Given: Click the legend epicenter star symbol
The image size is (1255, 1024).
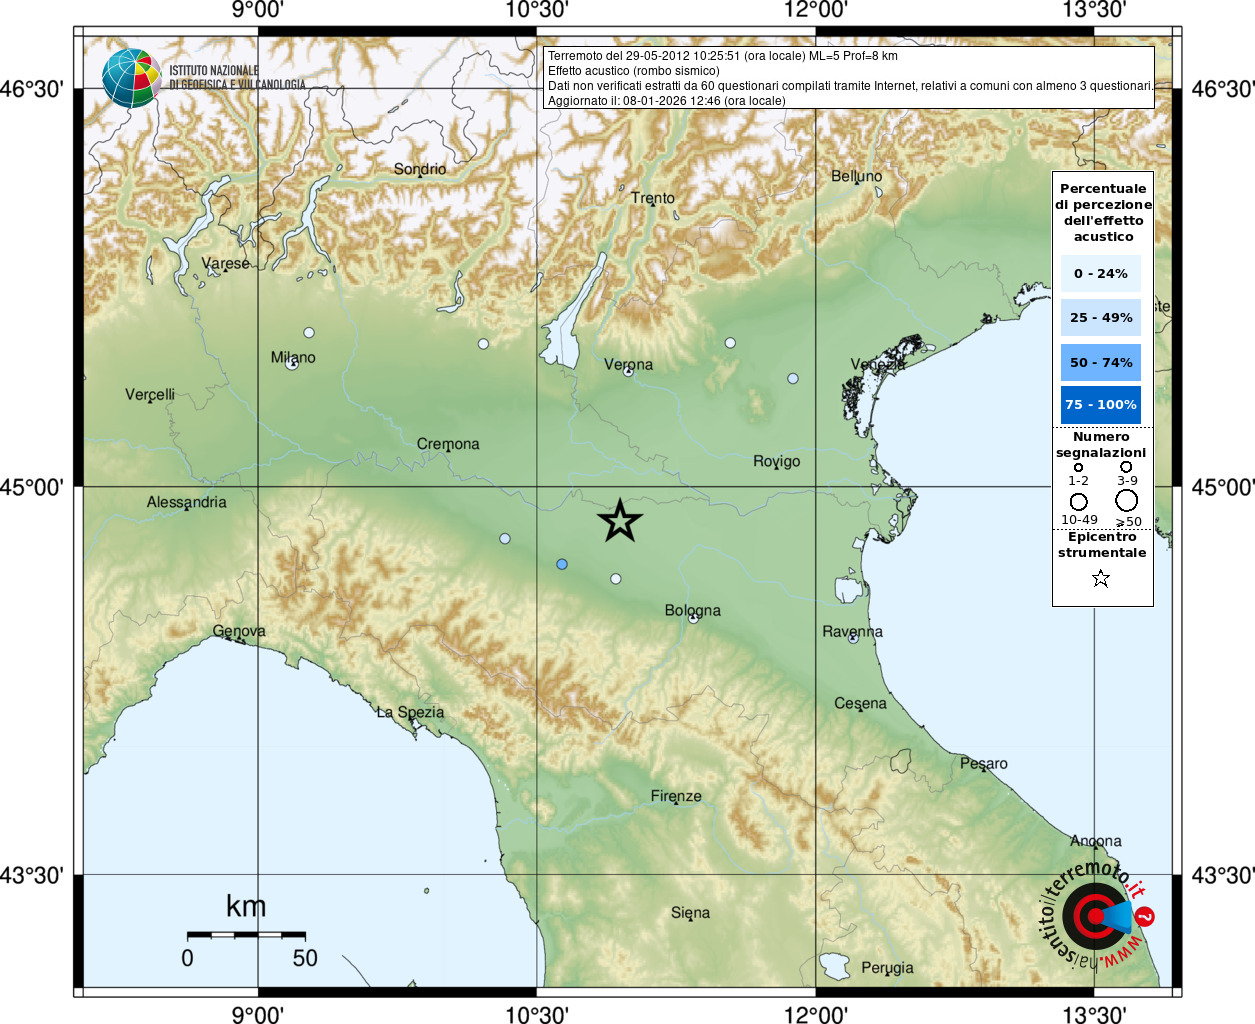Looking at the screenshot, I should (1101, 578).
